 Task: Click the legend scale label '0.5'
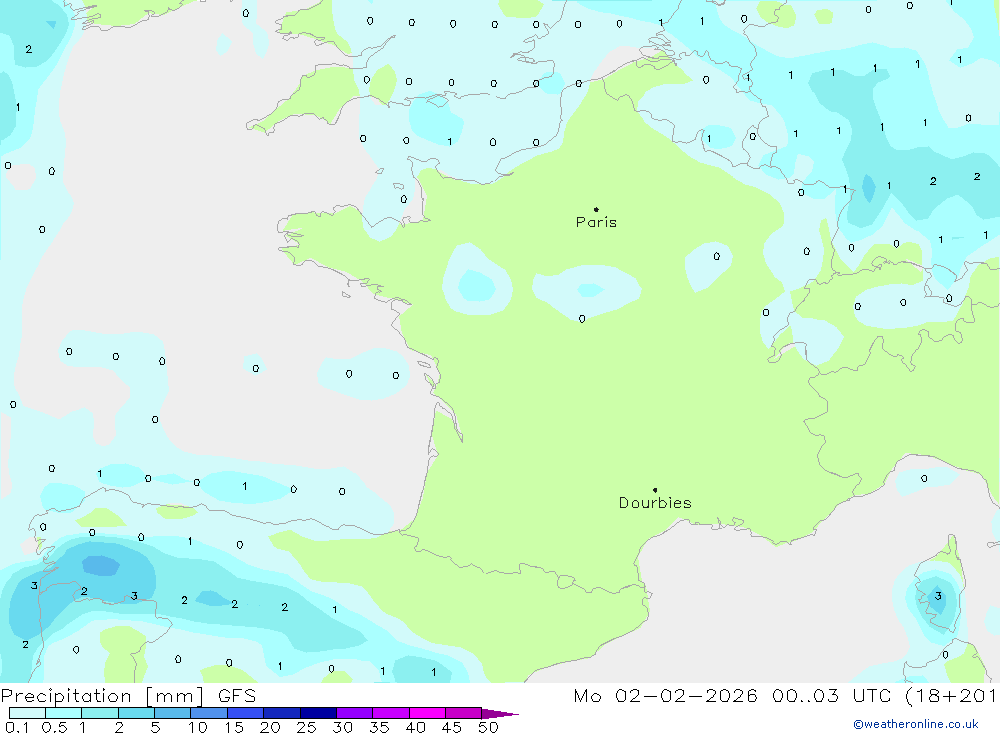click(54, 727)
